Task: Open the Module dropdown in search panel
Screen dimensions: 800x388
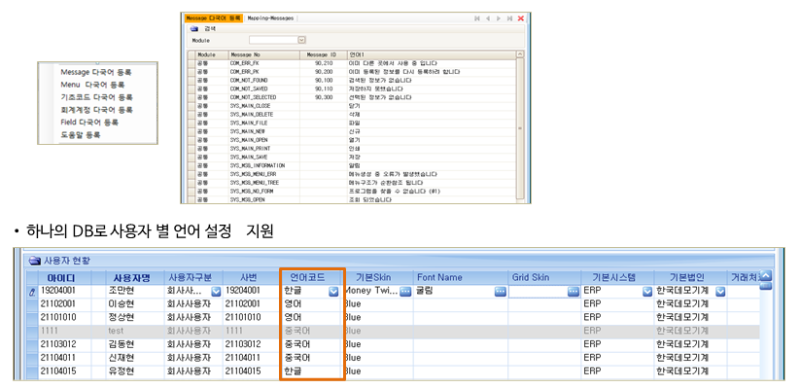Action: coord(302,40)
